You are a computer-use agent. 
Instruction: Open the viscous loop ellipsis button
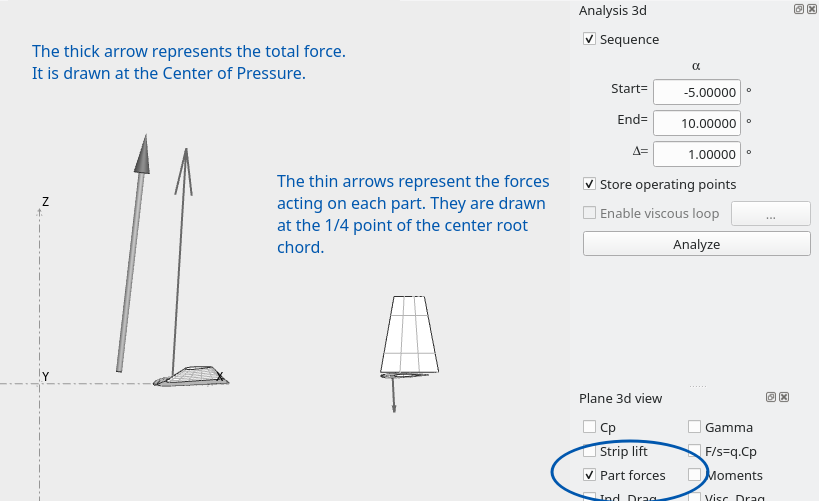[x=771, y=214]
